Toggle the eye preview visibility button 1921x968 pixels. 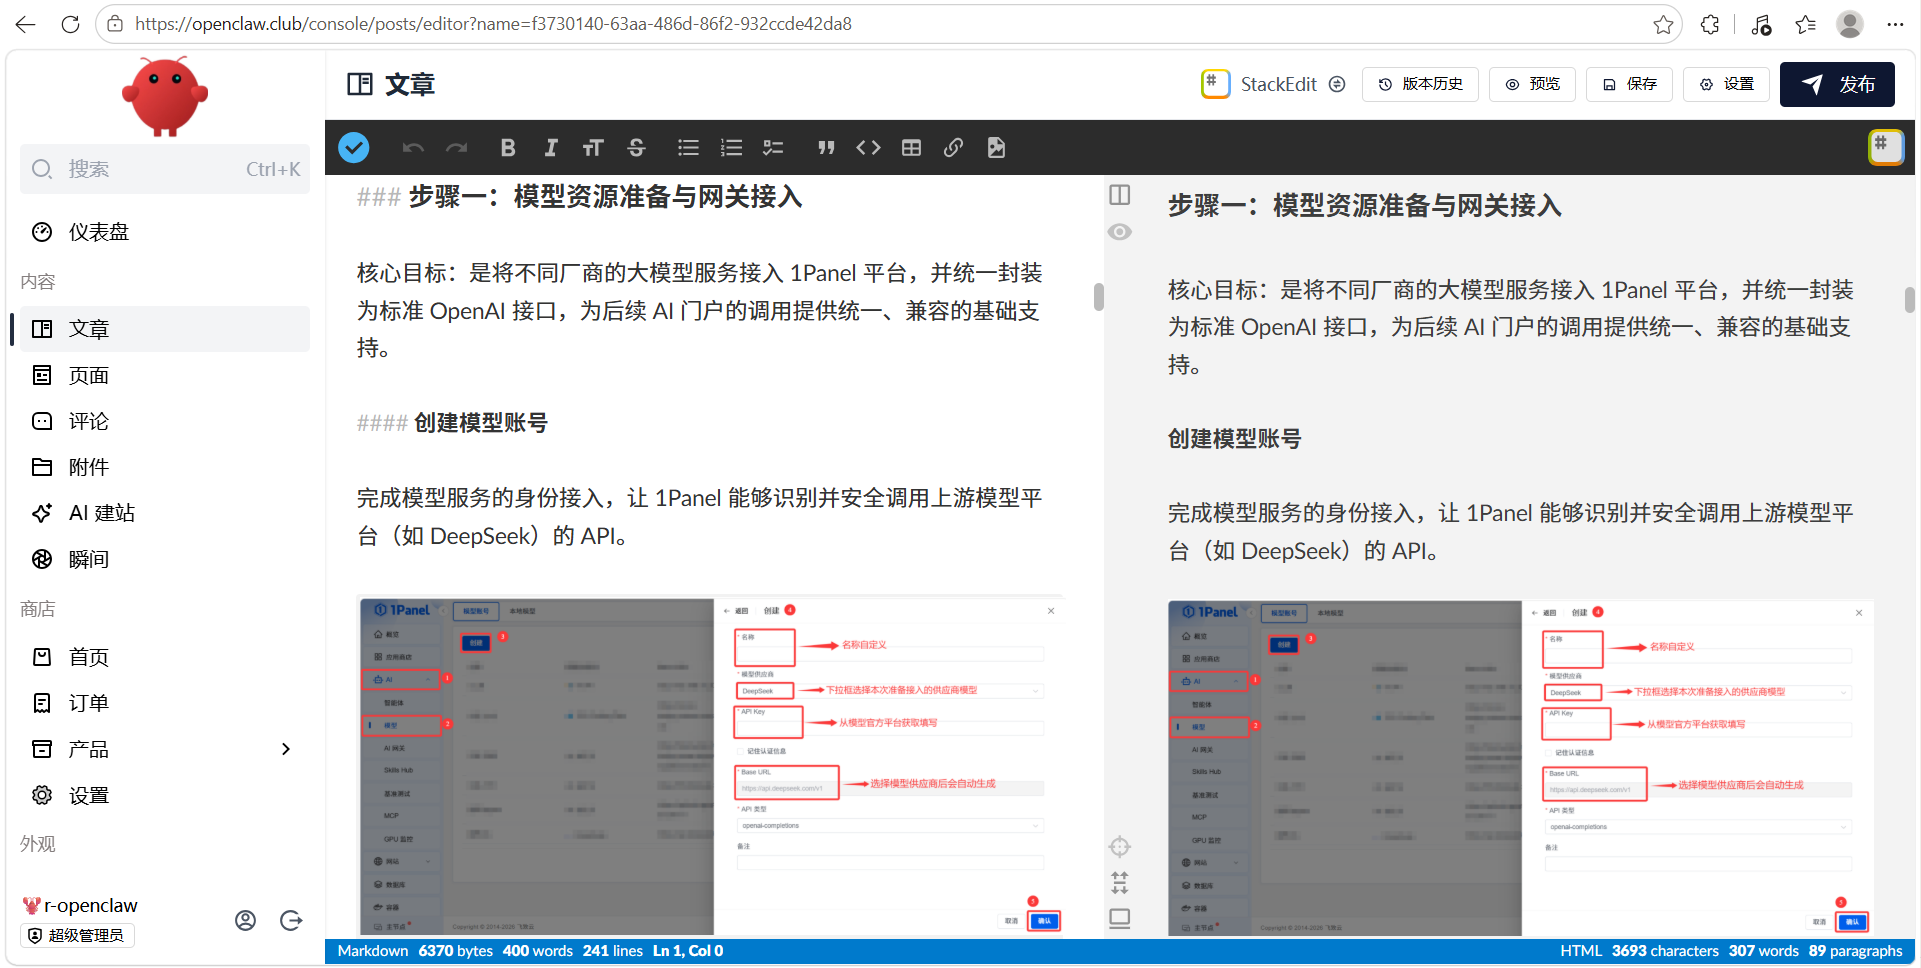point(1120,232)
